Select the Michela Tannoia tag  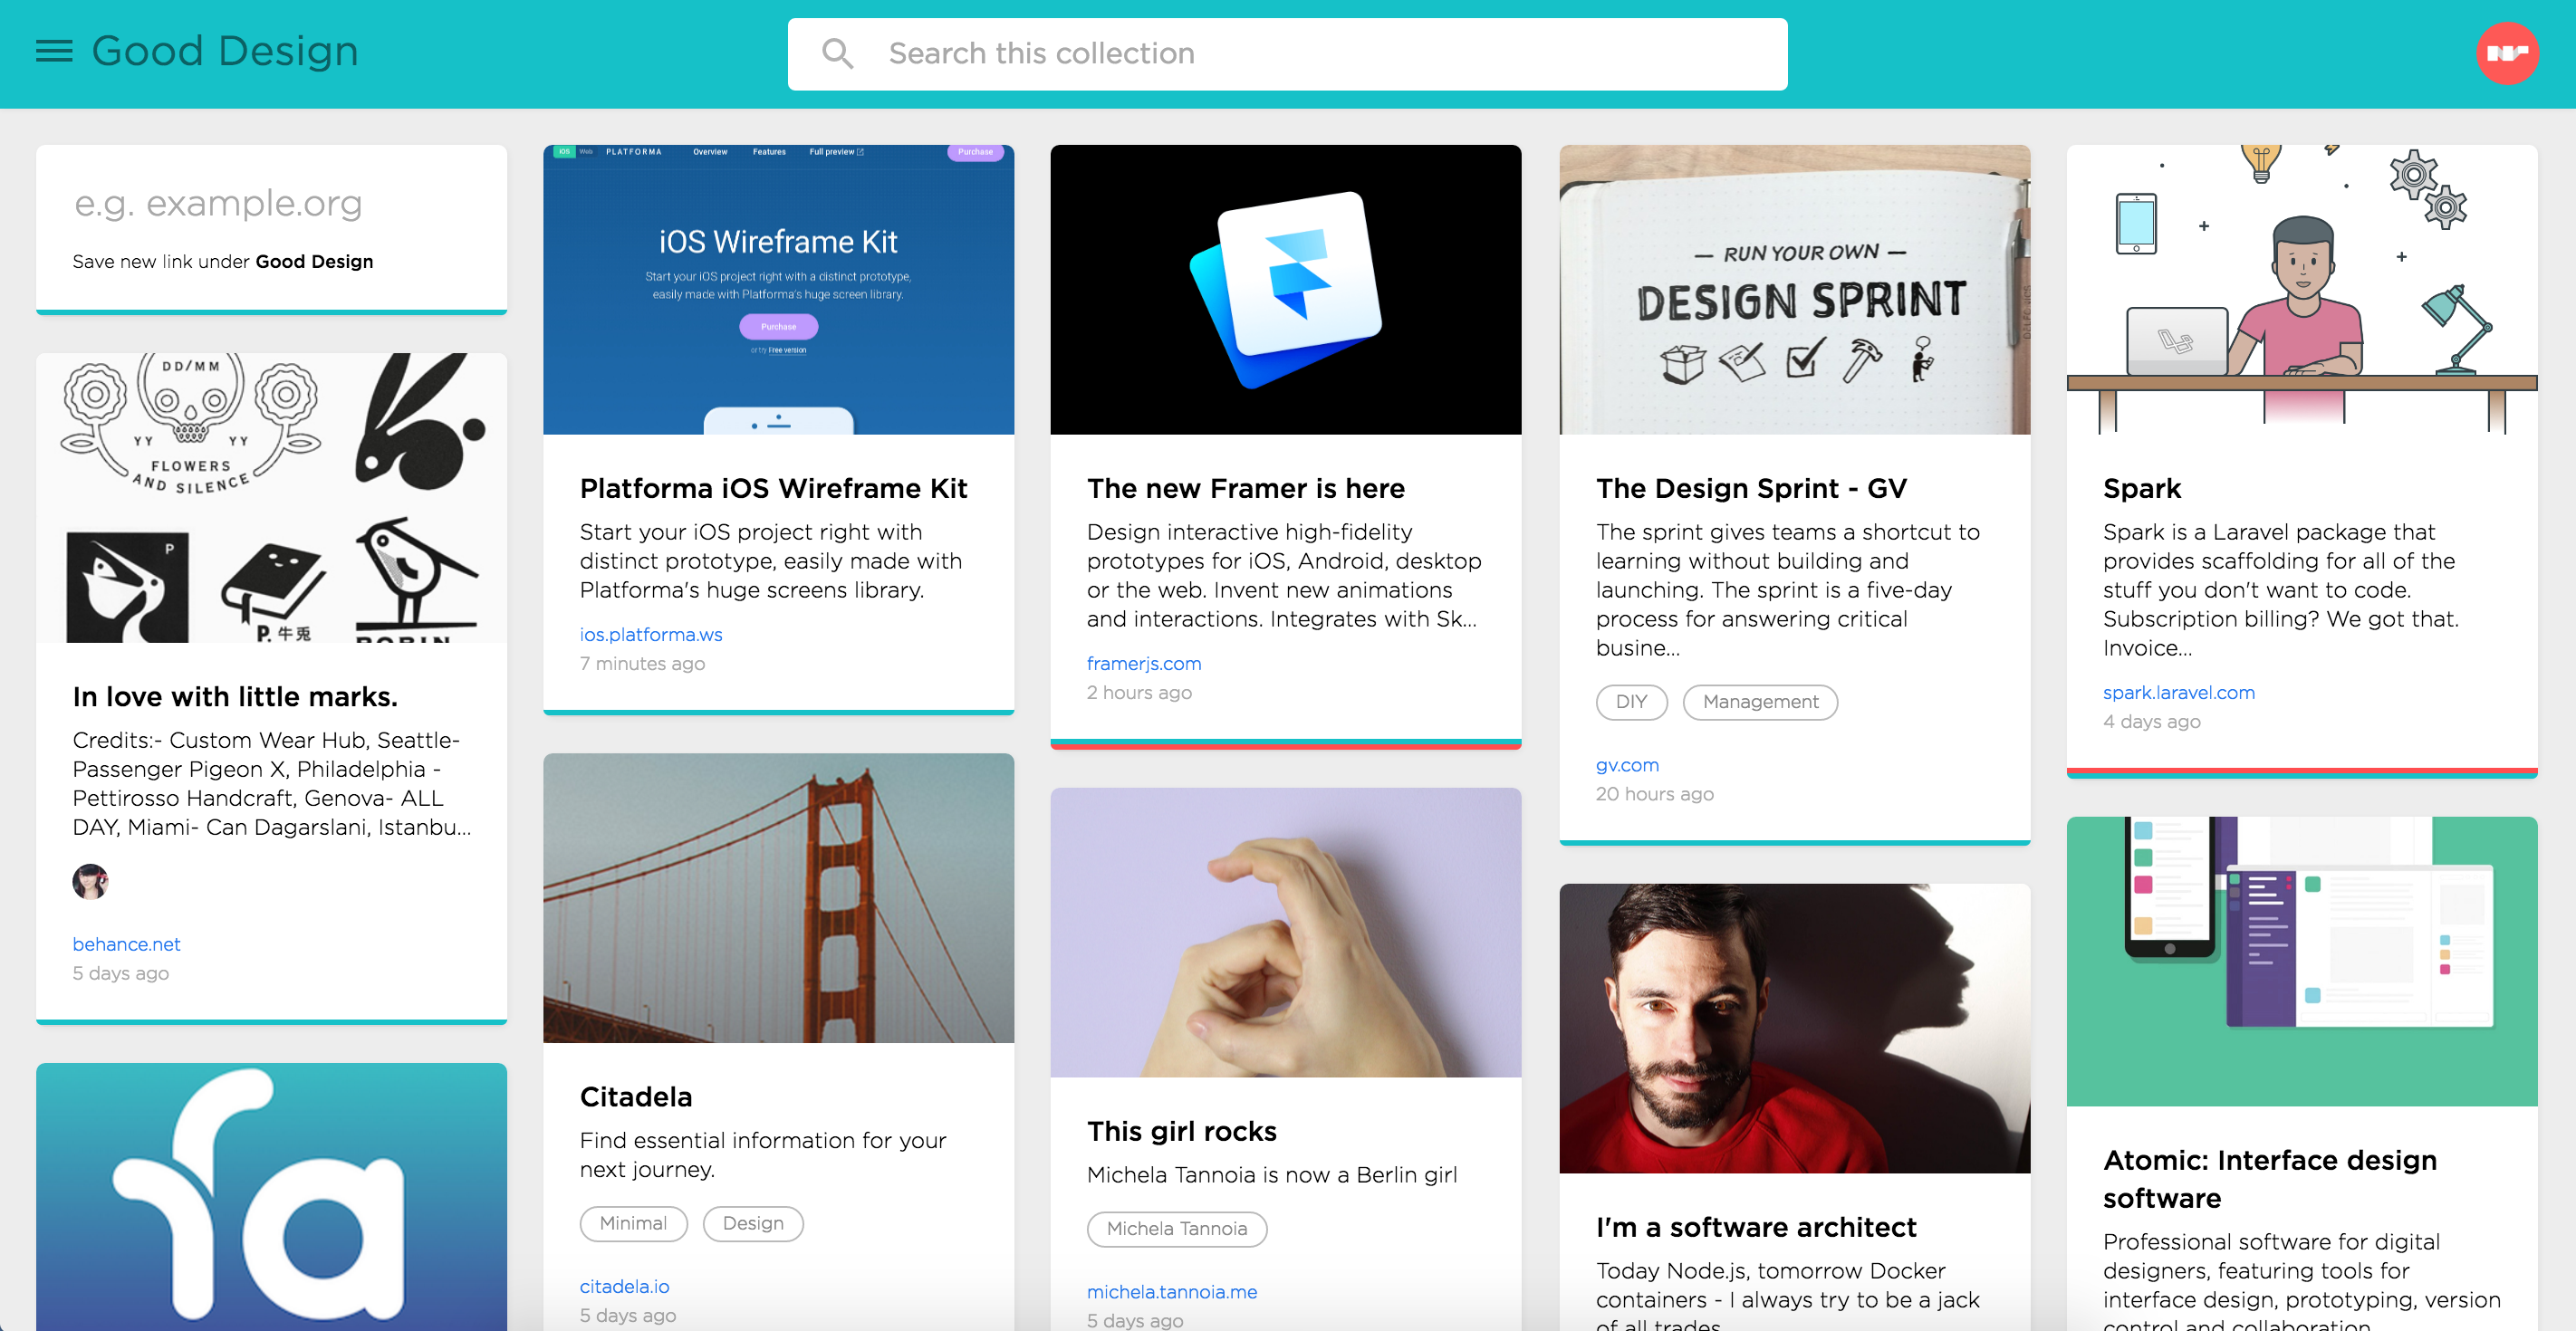1176,1228
